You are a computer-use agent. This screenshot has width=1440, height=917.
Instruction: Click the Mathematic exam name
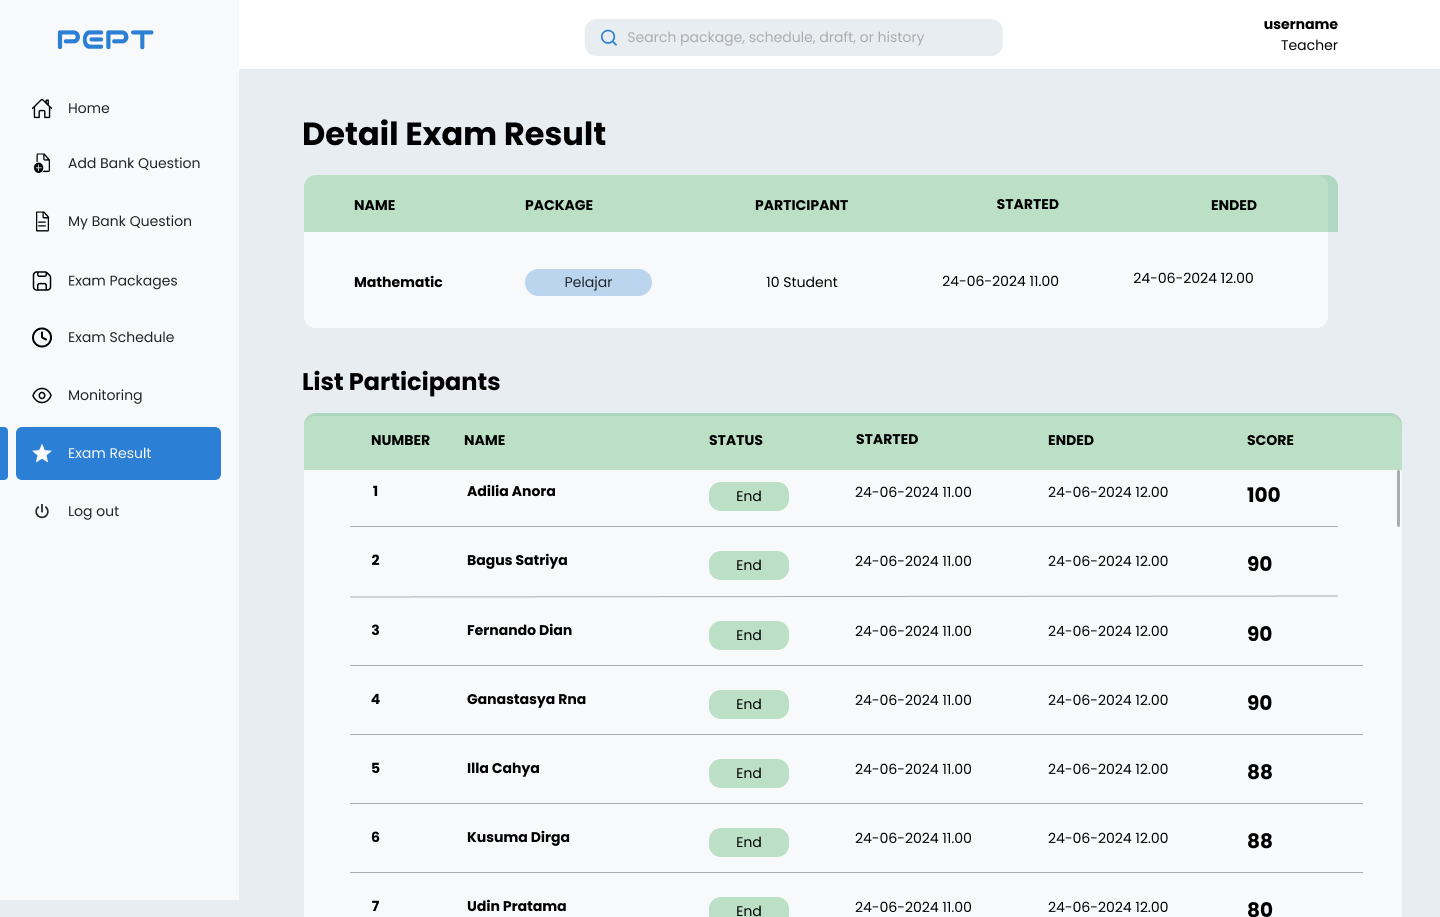(x=398, y=282)
